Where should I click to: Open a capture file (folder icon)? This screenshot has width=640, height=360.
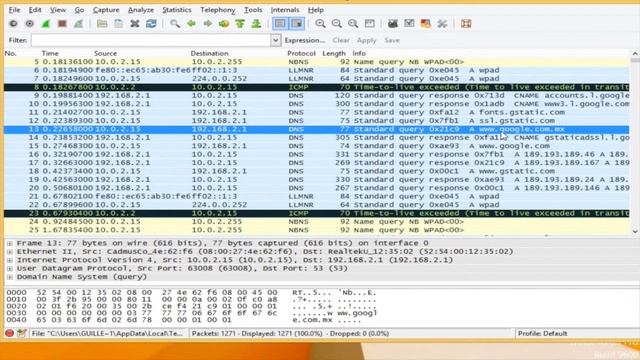click(102, 24)
